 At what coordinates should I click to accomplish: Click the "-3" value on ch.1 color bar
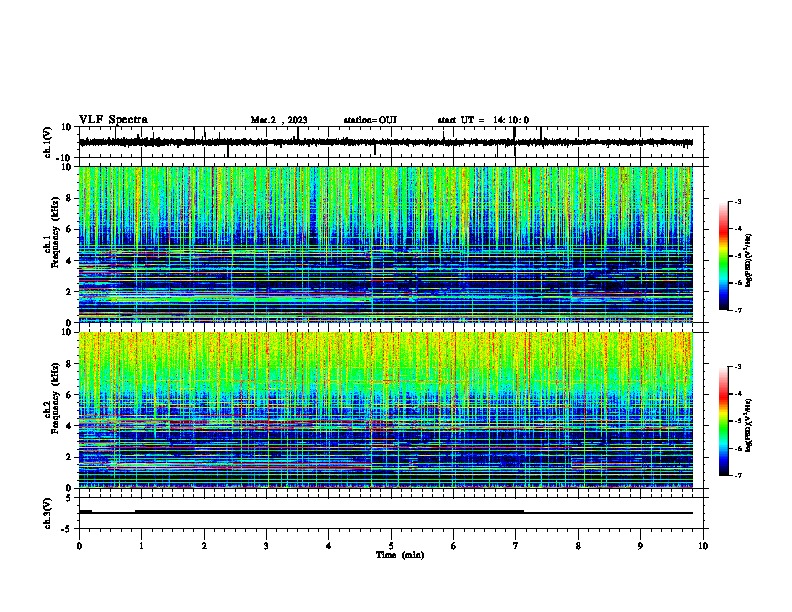coord(738,202)
